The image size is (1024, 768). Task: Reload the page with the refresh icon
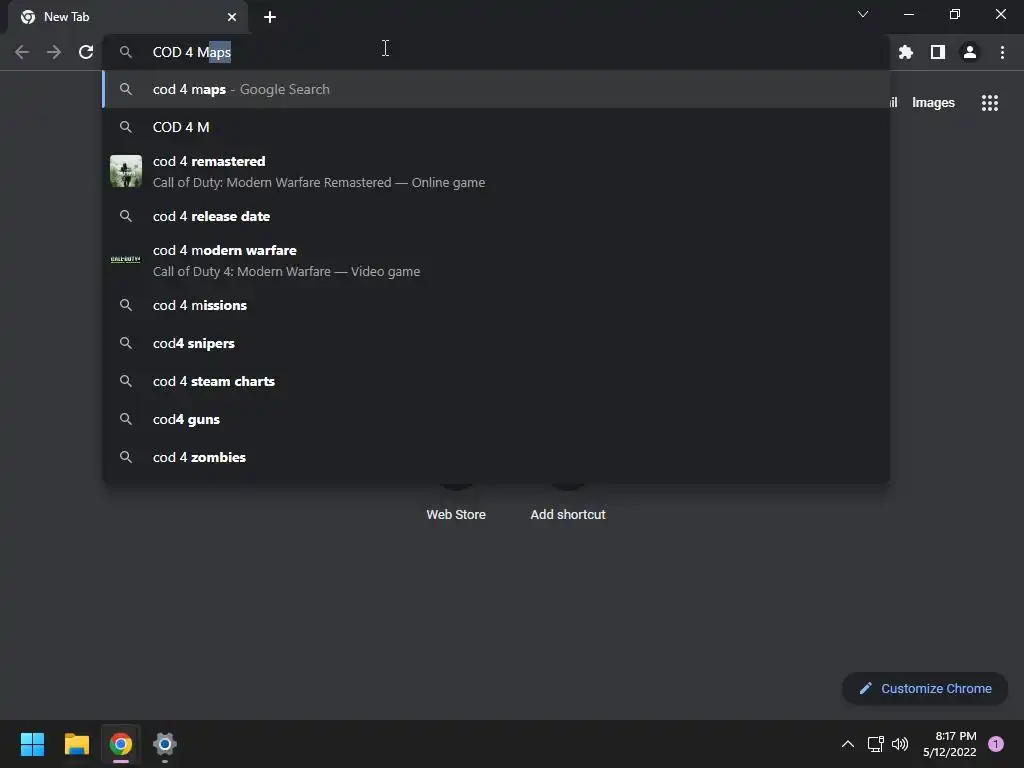pyautogui.click(x=86, y=52)
